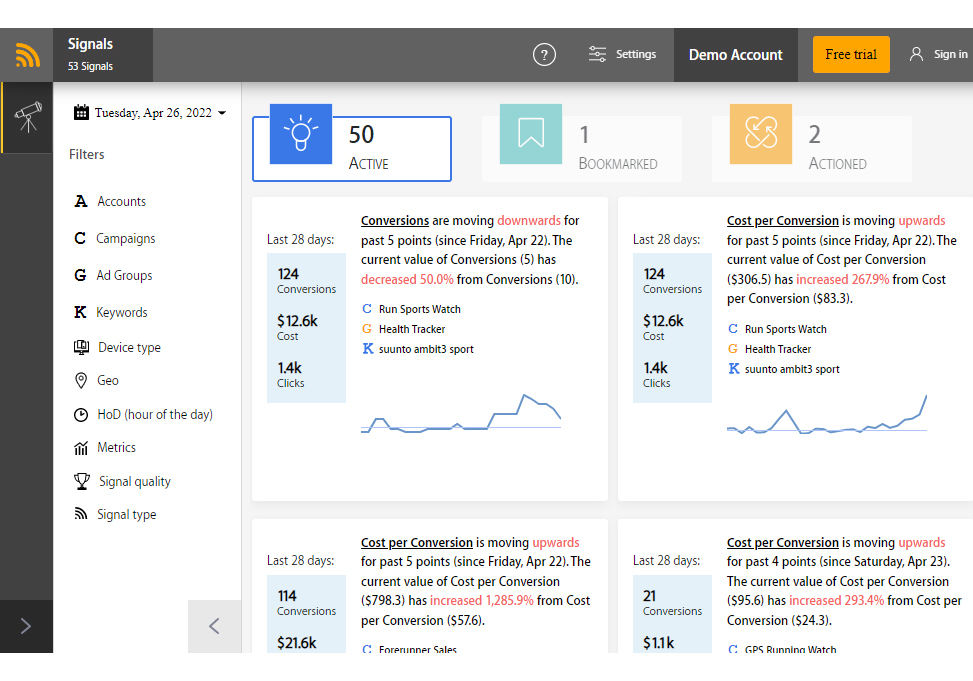Click the '$21.6k' stat value
Screen dimensions: 973x681
coord(297,643)
